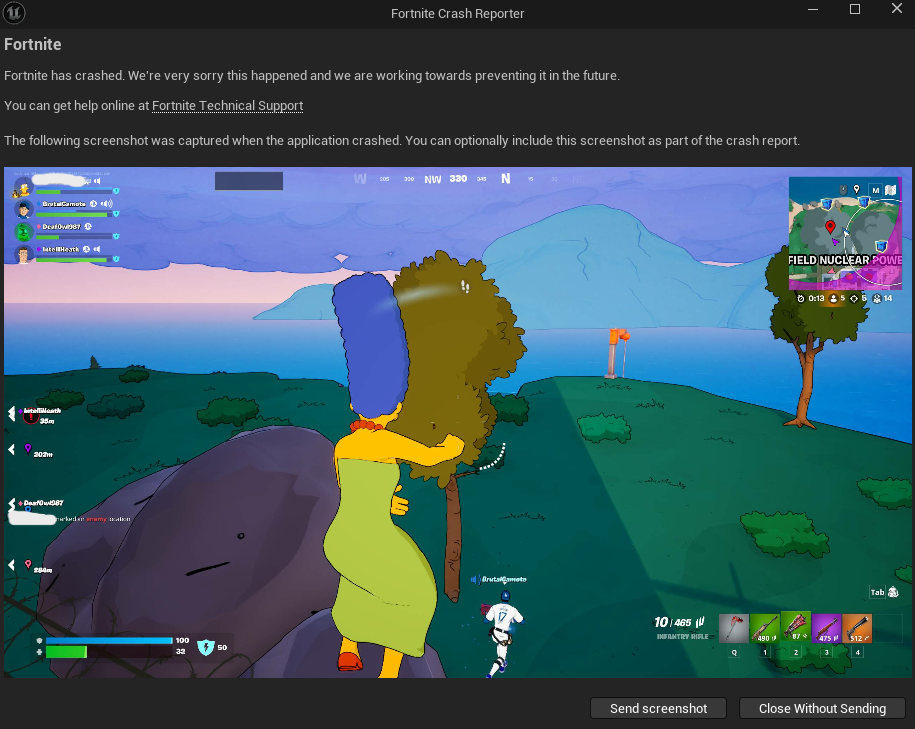Select the orange shotgun slot with 512
Screen dimensions: 915x729
click(857, 629)
